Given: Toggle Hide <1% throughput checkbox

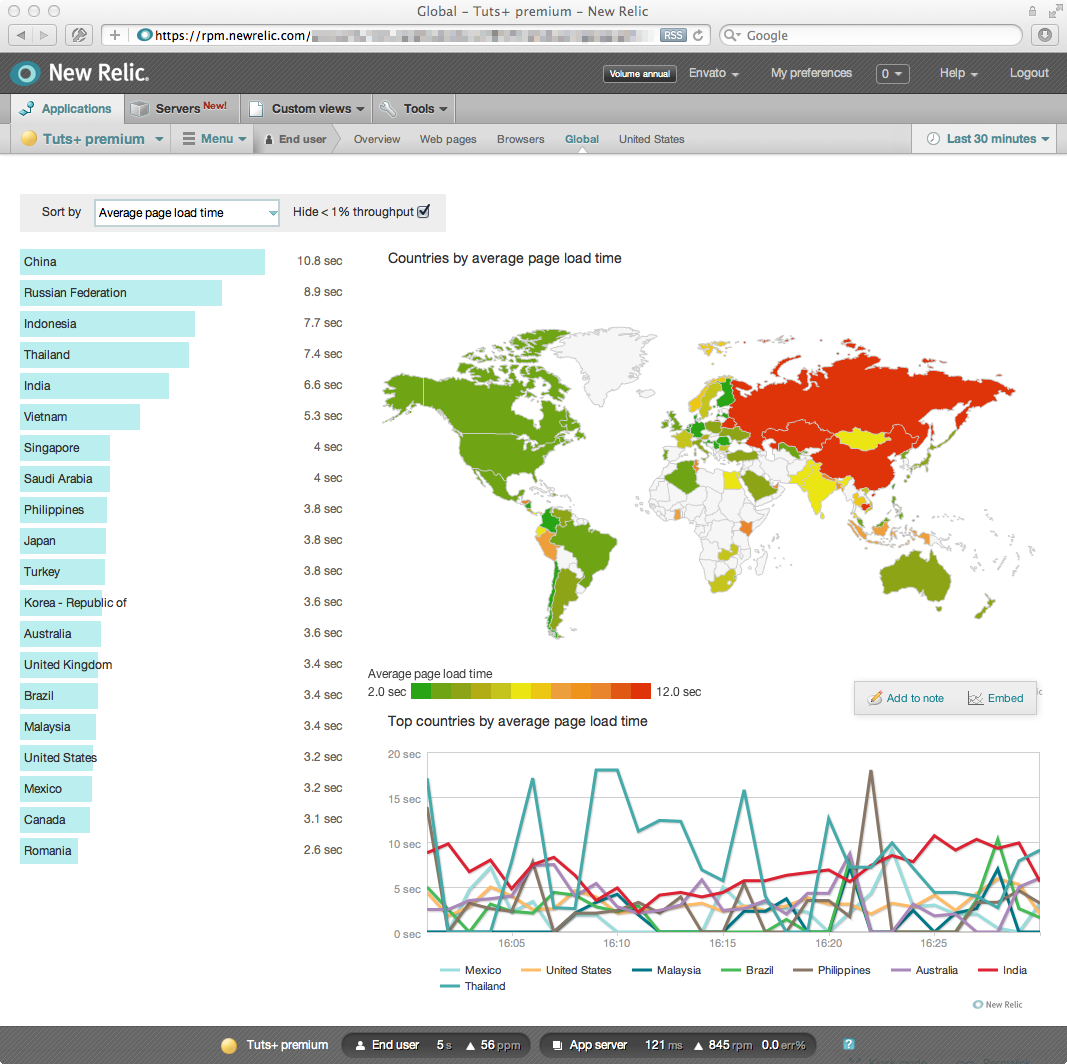Looking at the screenshot, I should pos(423,212).
